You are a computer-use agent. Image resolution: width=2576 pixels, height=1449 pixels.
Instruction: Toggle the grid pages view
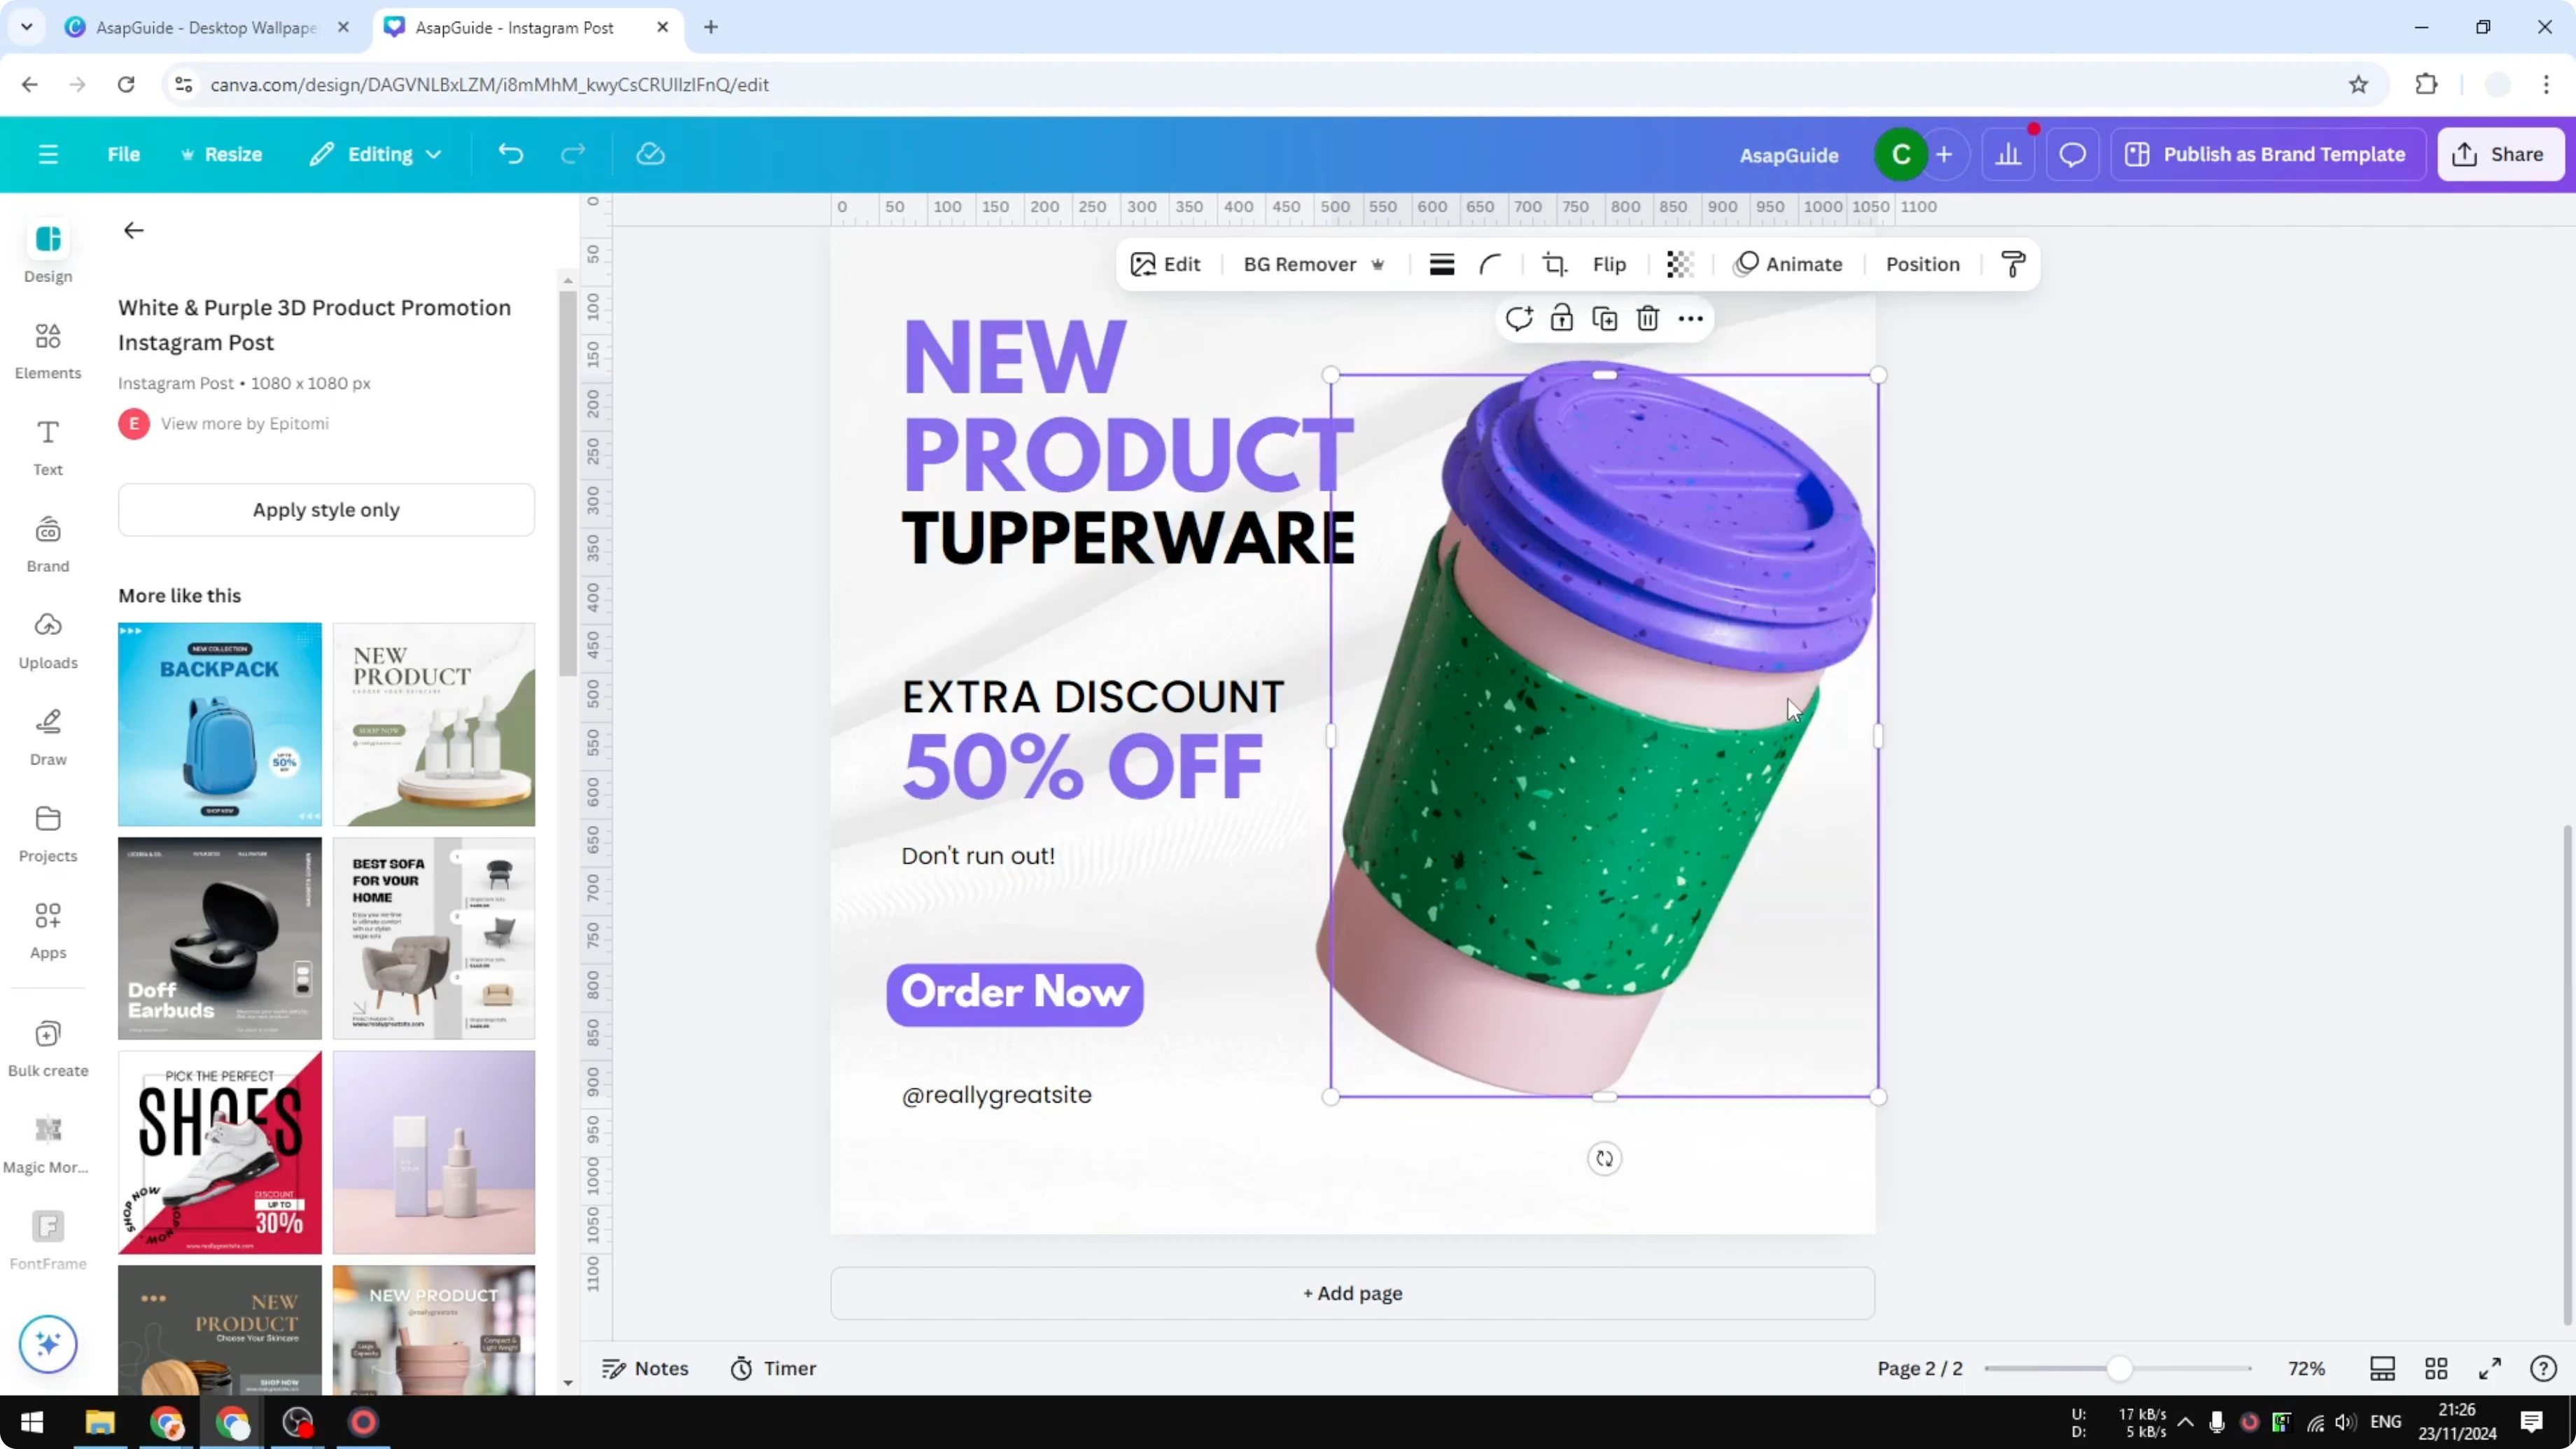[x=2436, y=1368]
